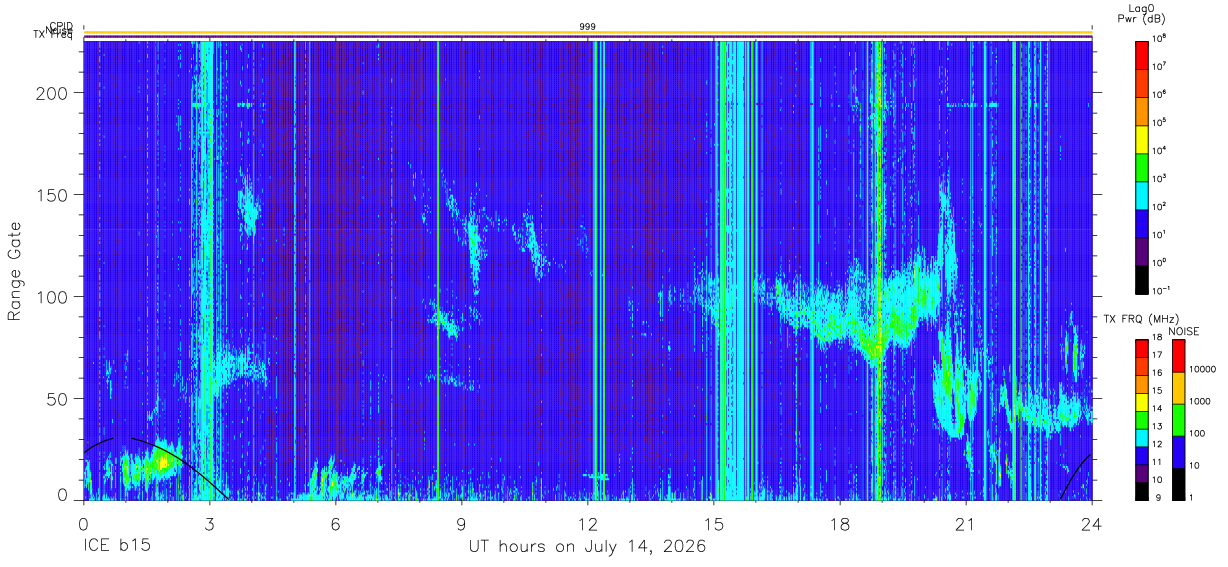
Task: Click the '21' tick on the UT hours axis
Action: (x=966, y=523)
